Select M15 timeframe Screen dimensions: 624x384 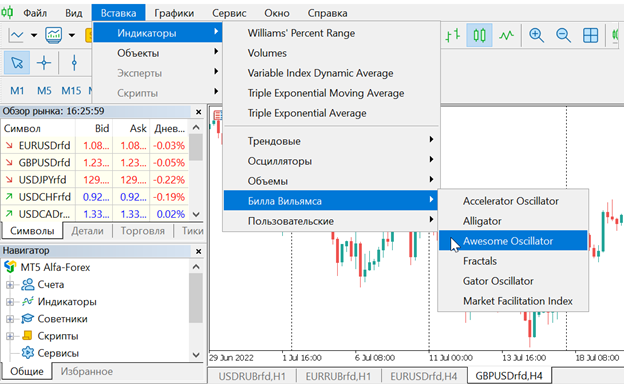point(71,91)
